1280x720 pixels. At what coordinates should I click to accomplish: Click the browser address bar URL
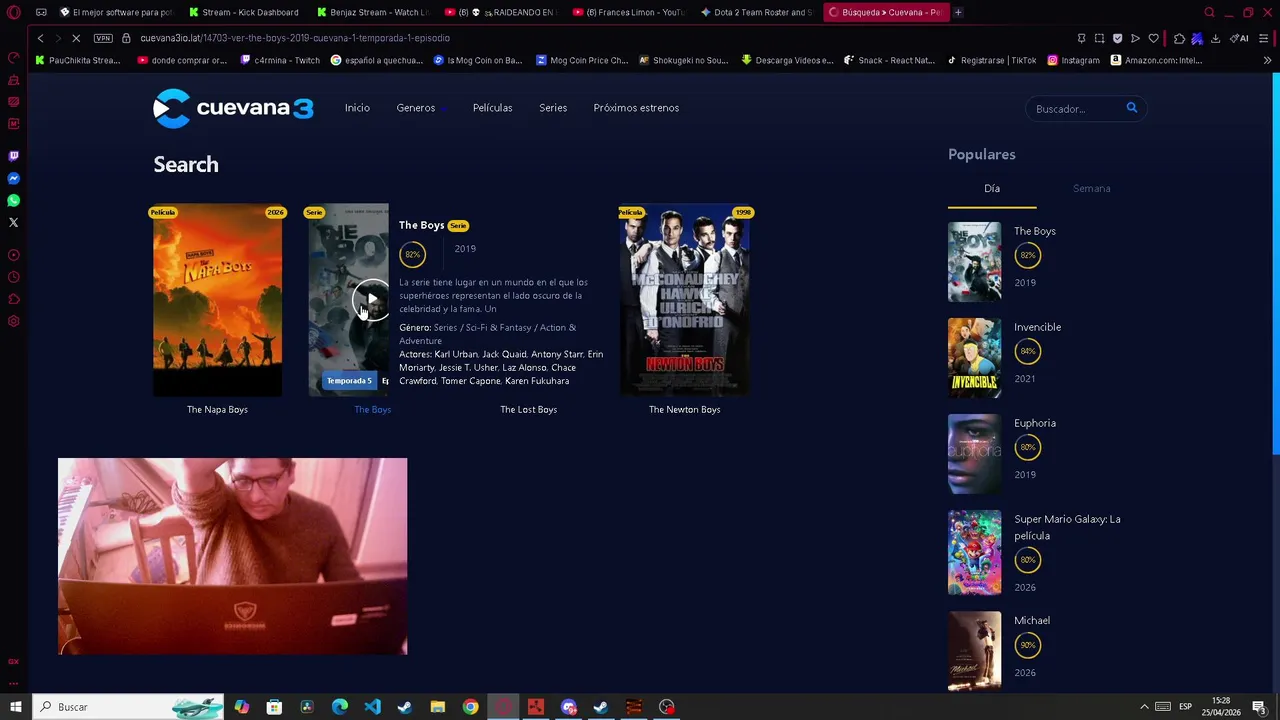(295, 38)
